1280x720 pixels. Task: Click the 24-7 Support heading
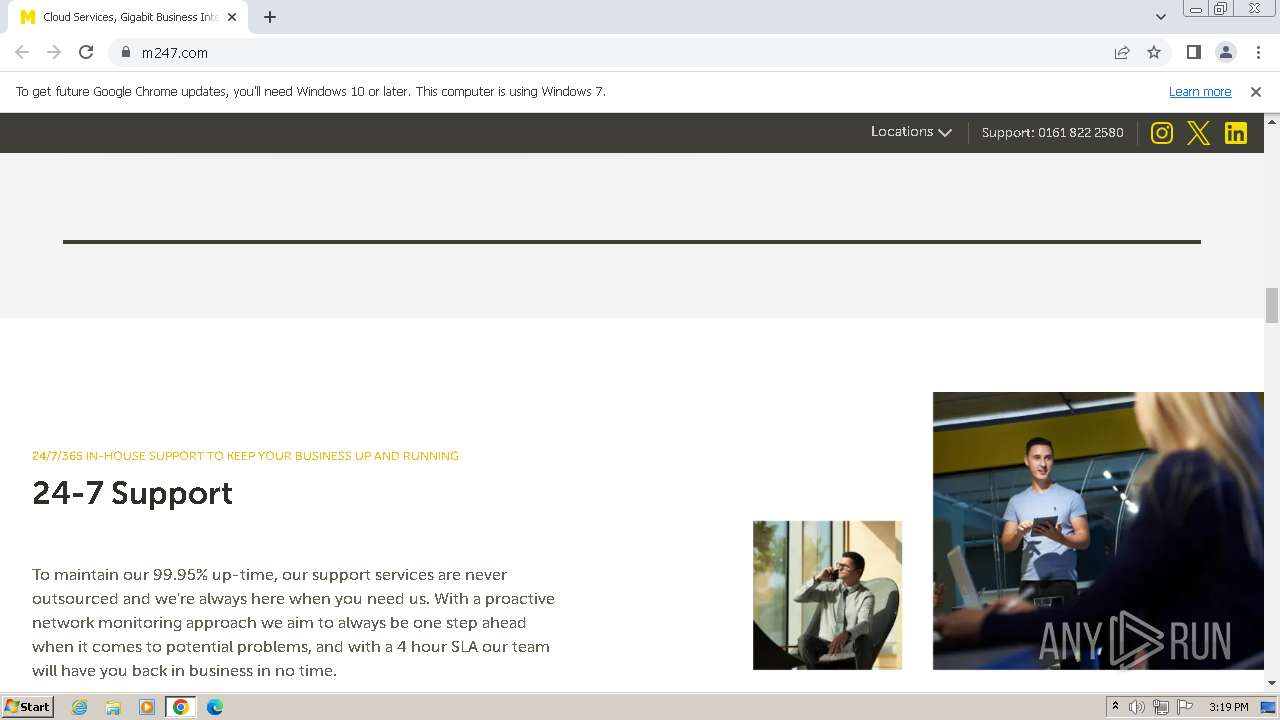132,493
